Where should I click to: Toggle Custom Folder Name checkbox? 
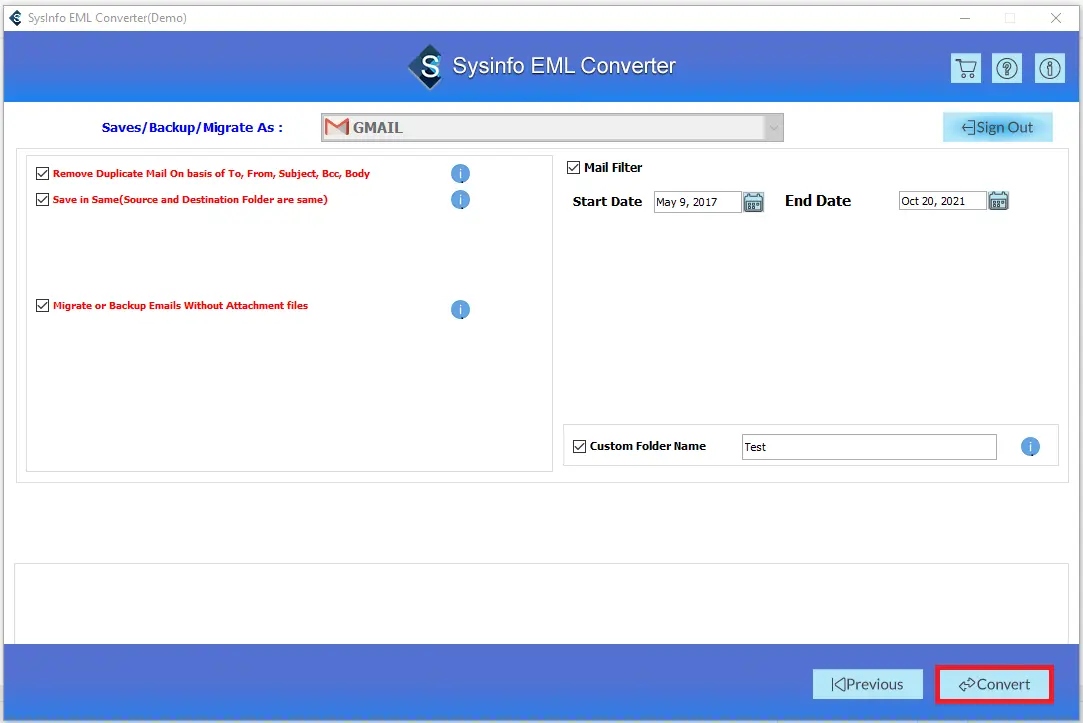coord(579,446)
